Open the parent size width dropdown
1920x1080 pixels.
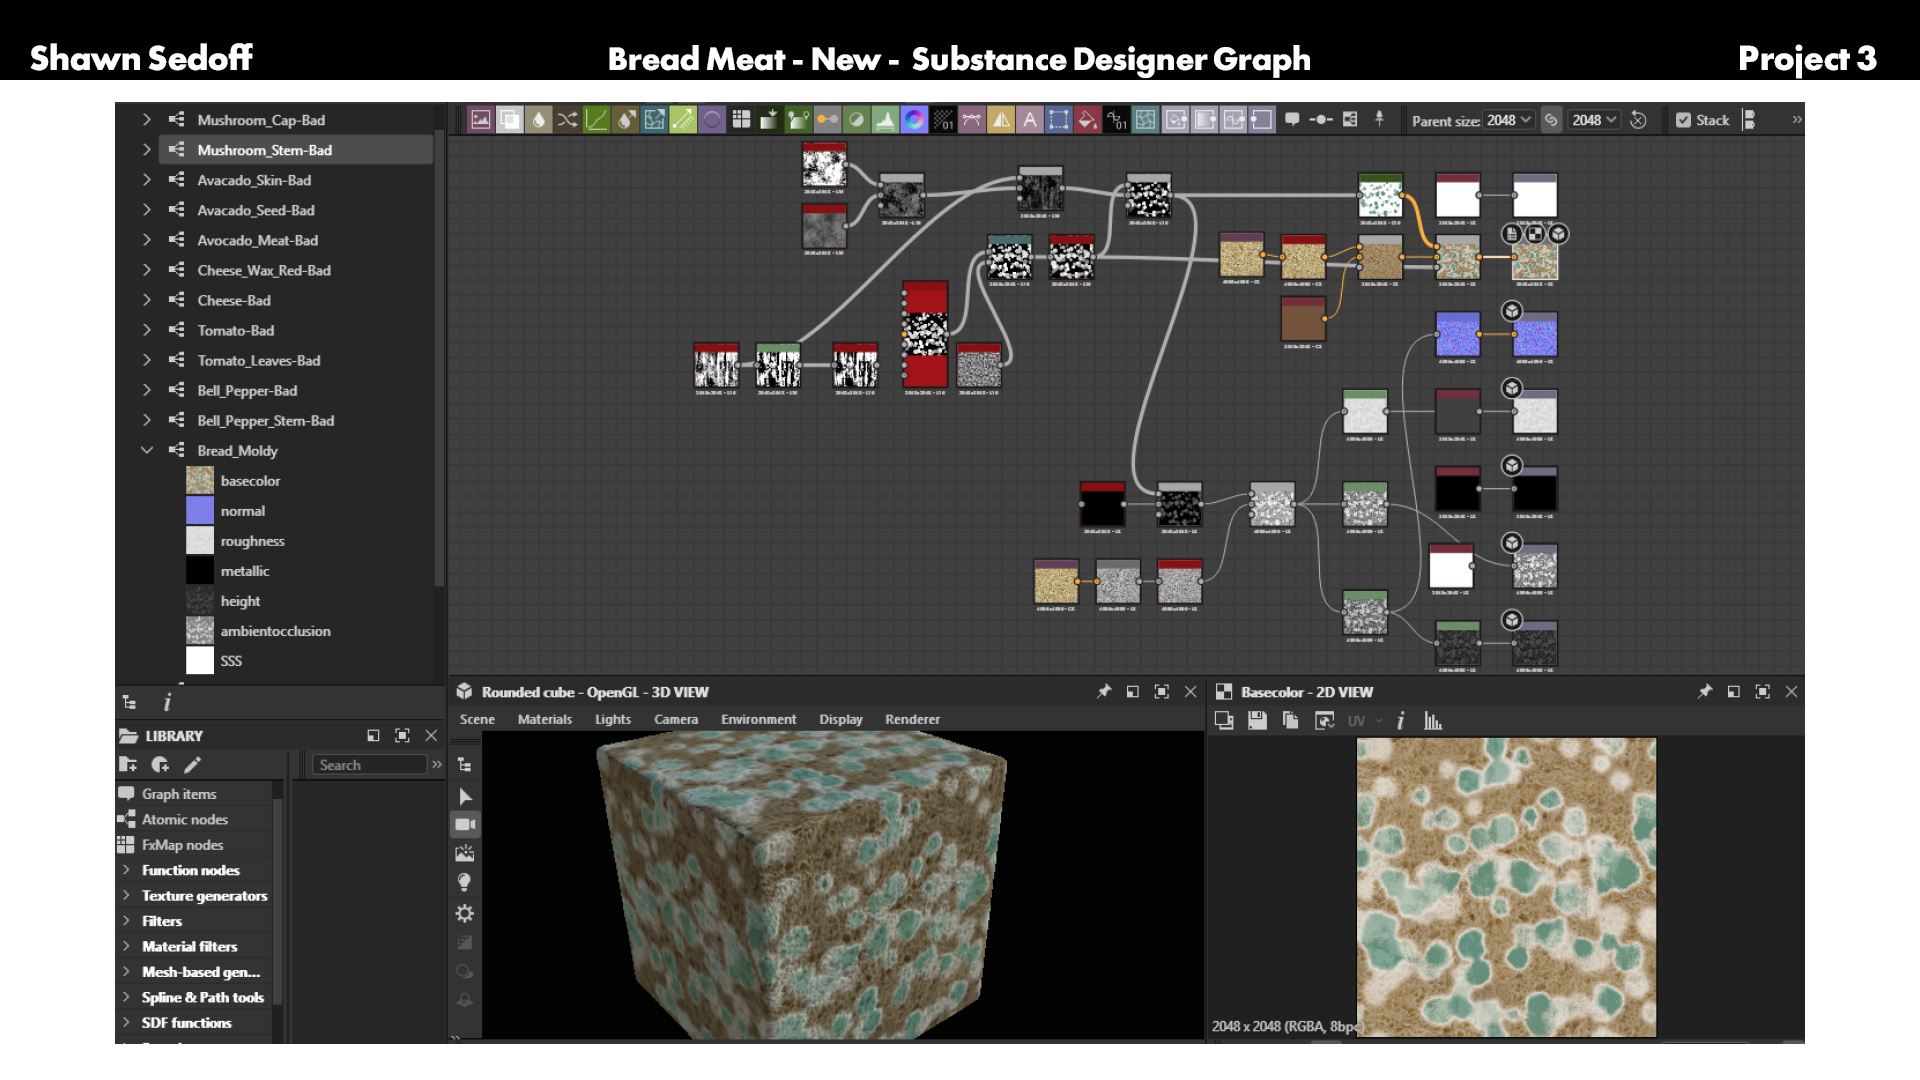pos(1509,120)
